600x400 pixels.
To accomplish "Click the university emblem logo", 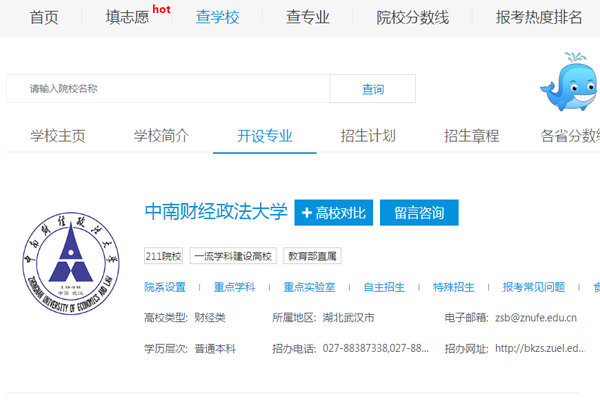I will tap(71, 264).
